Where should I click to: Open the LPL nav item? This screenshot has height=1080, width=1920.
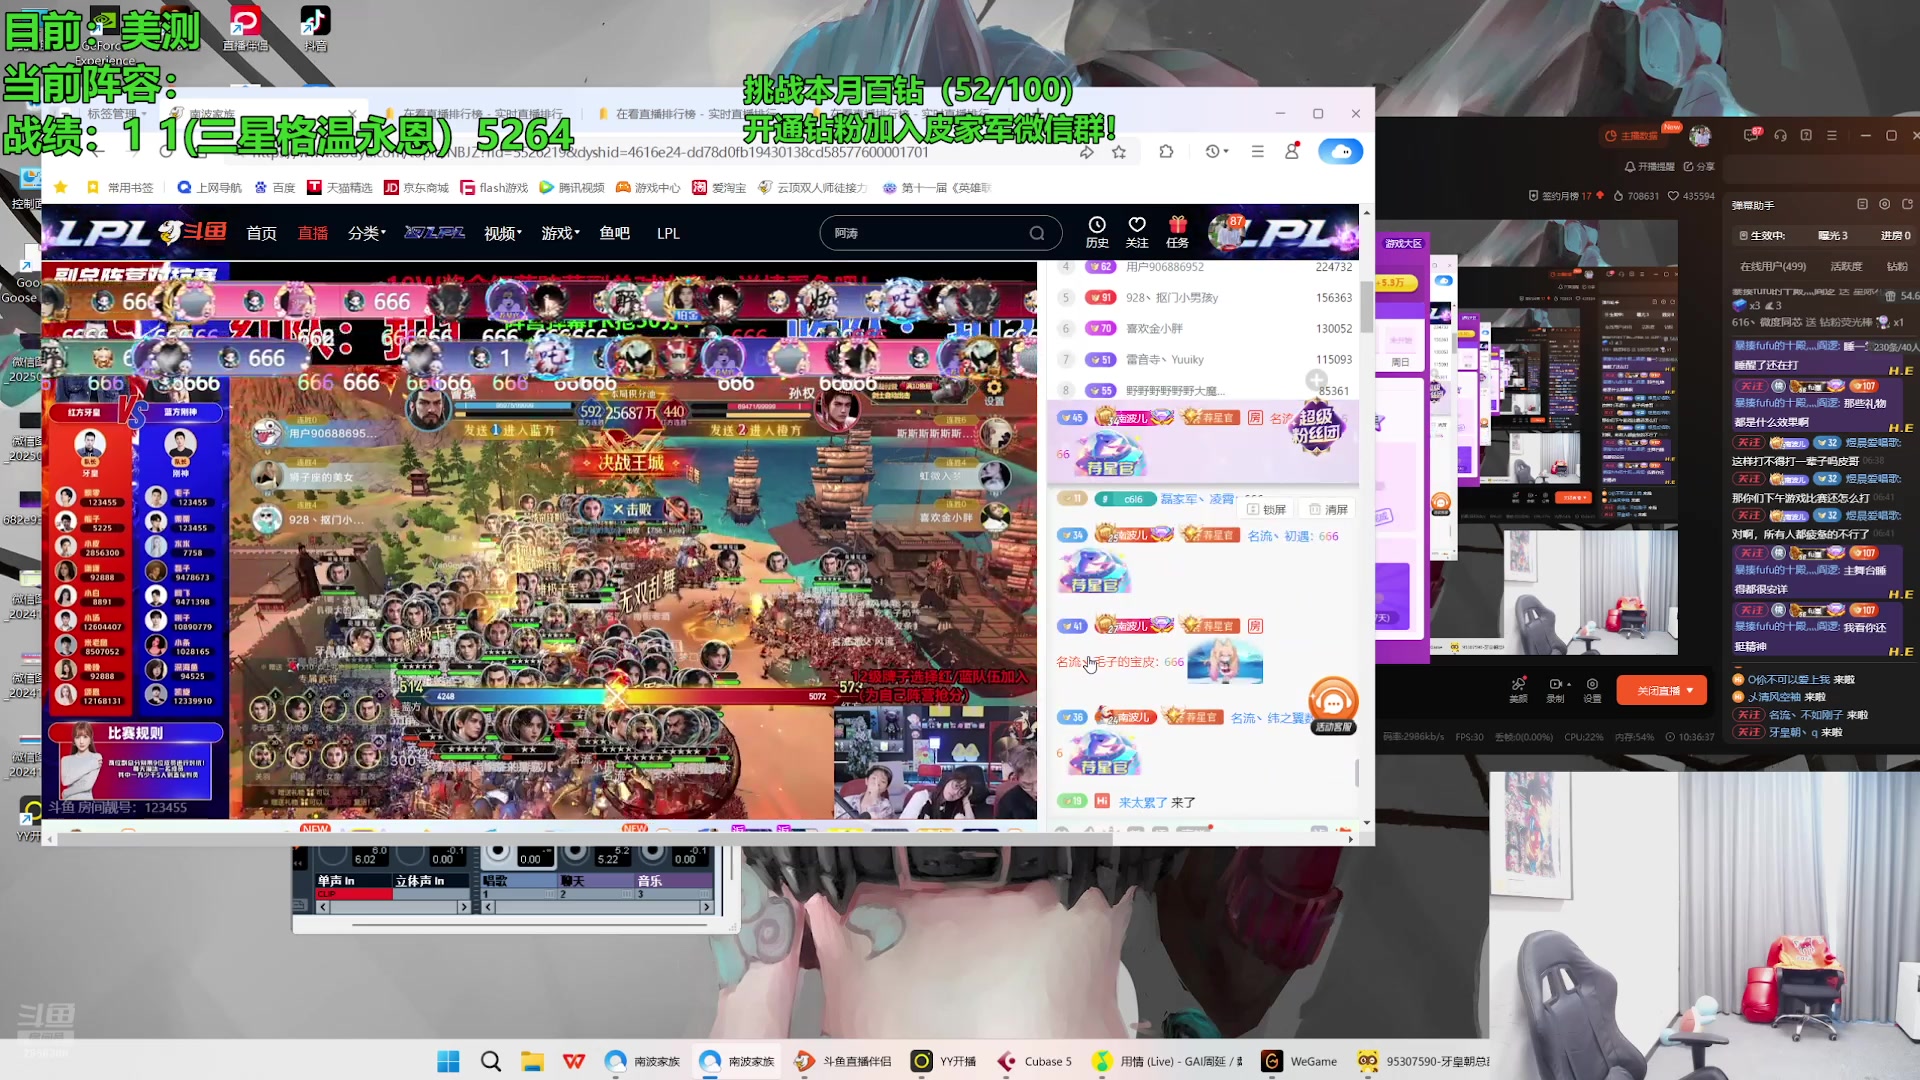(x=668, y=233)
